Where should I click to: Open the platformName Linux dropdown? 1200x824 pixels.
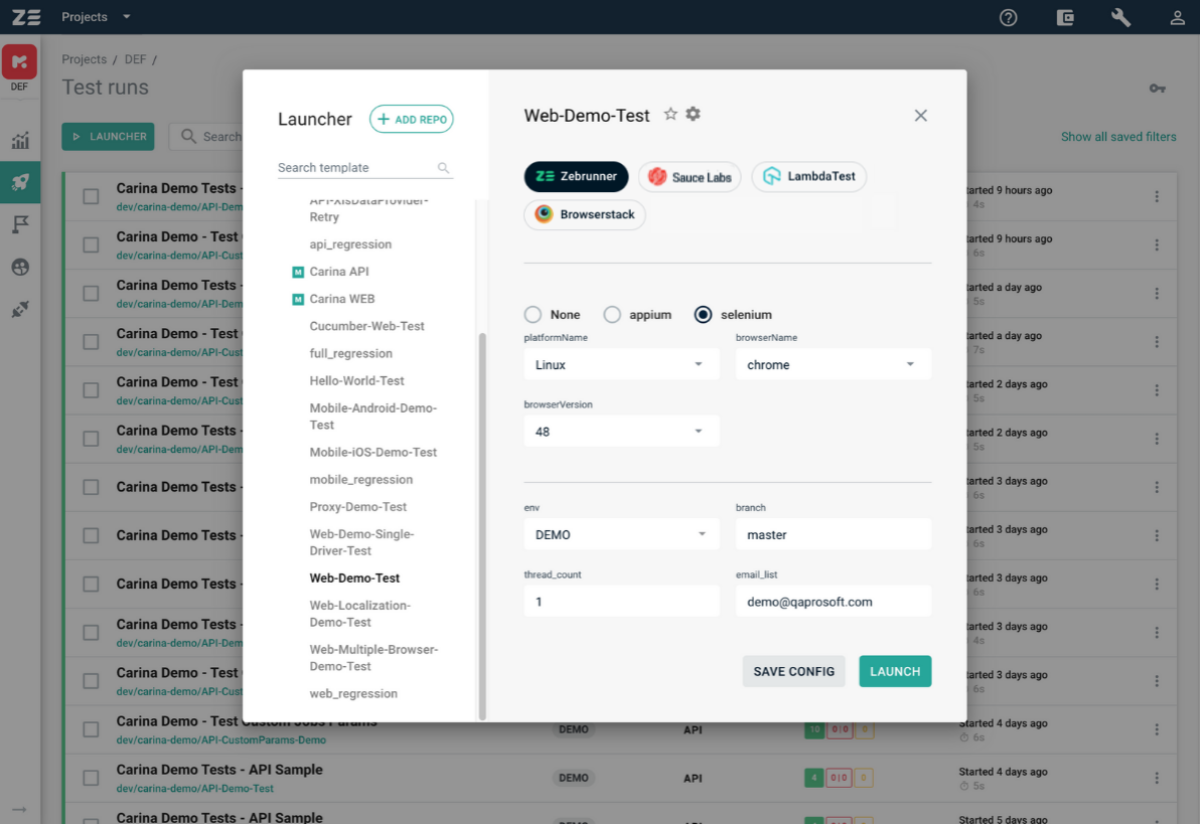point(621,364)
